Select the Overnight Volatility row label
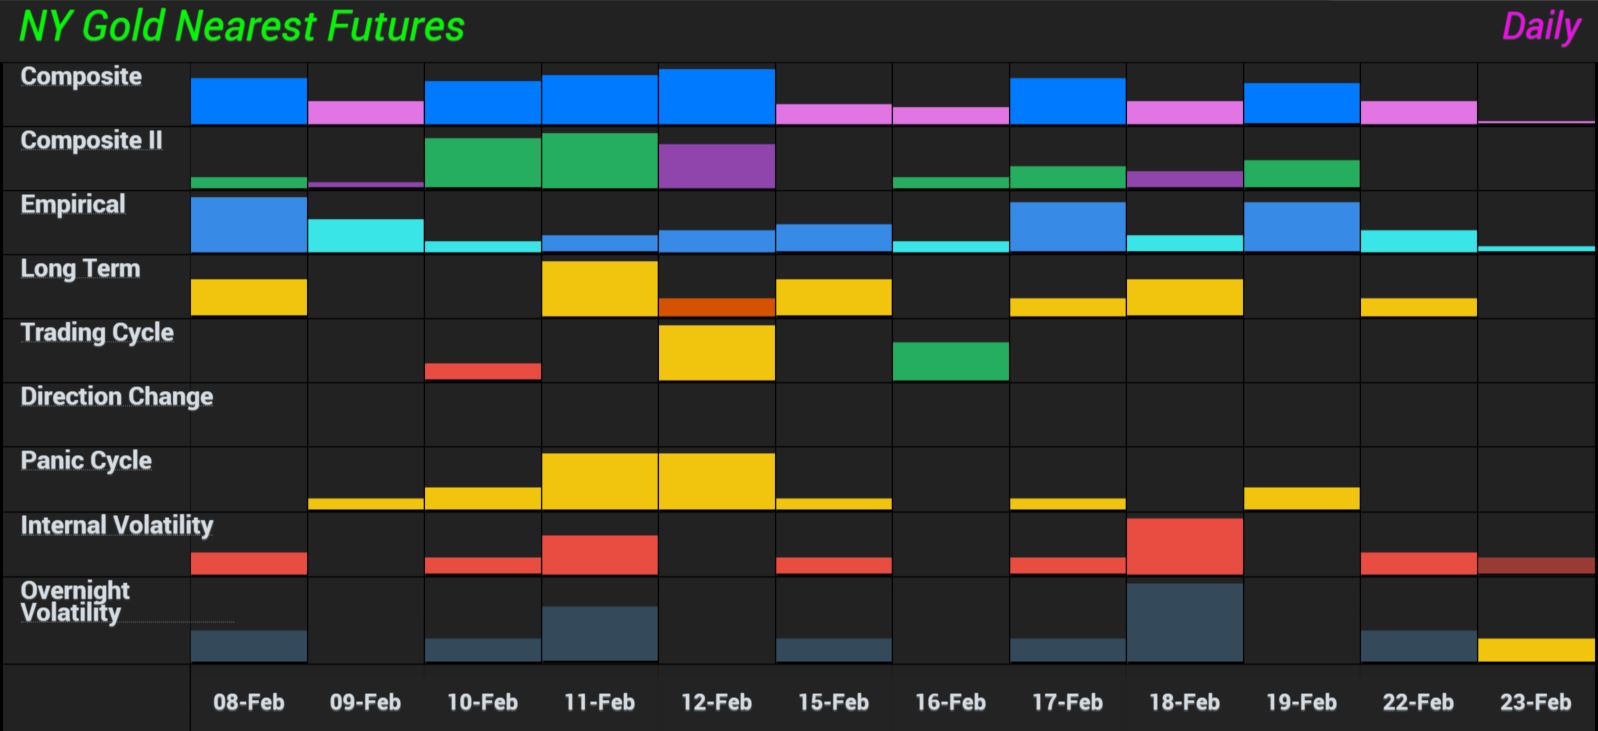 [x=75, y=601]
